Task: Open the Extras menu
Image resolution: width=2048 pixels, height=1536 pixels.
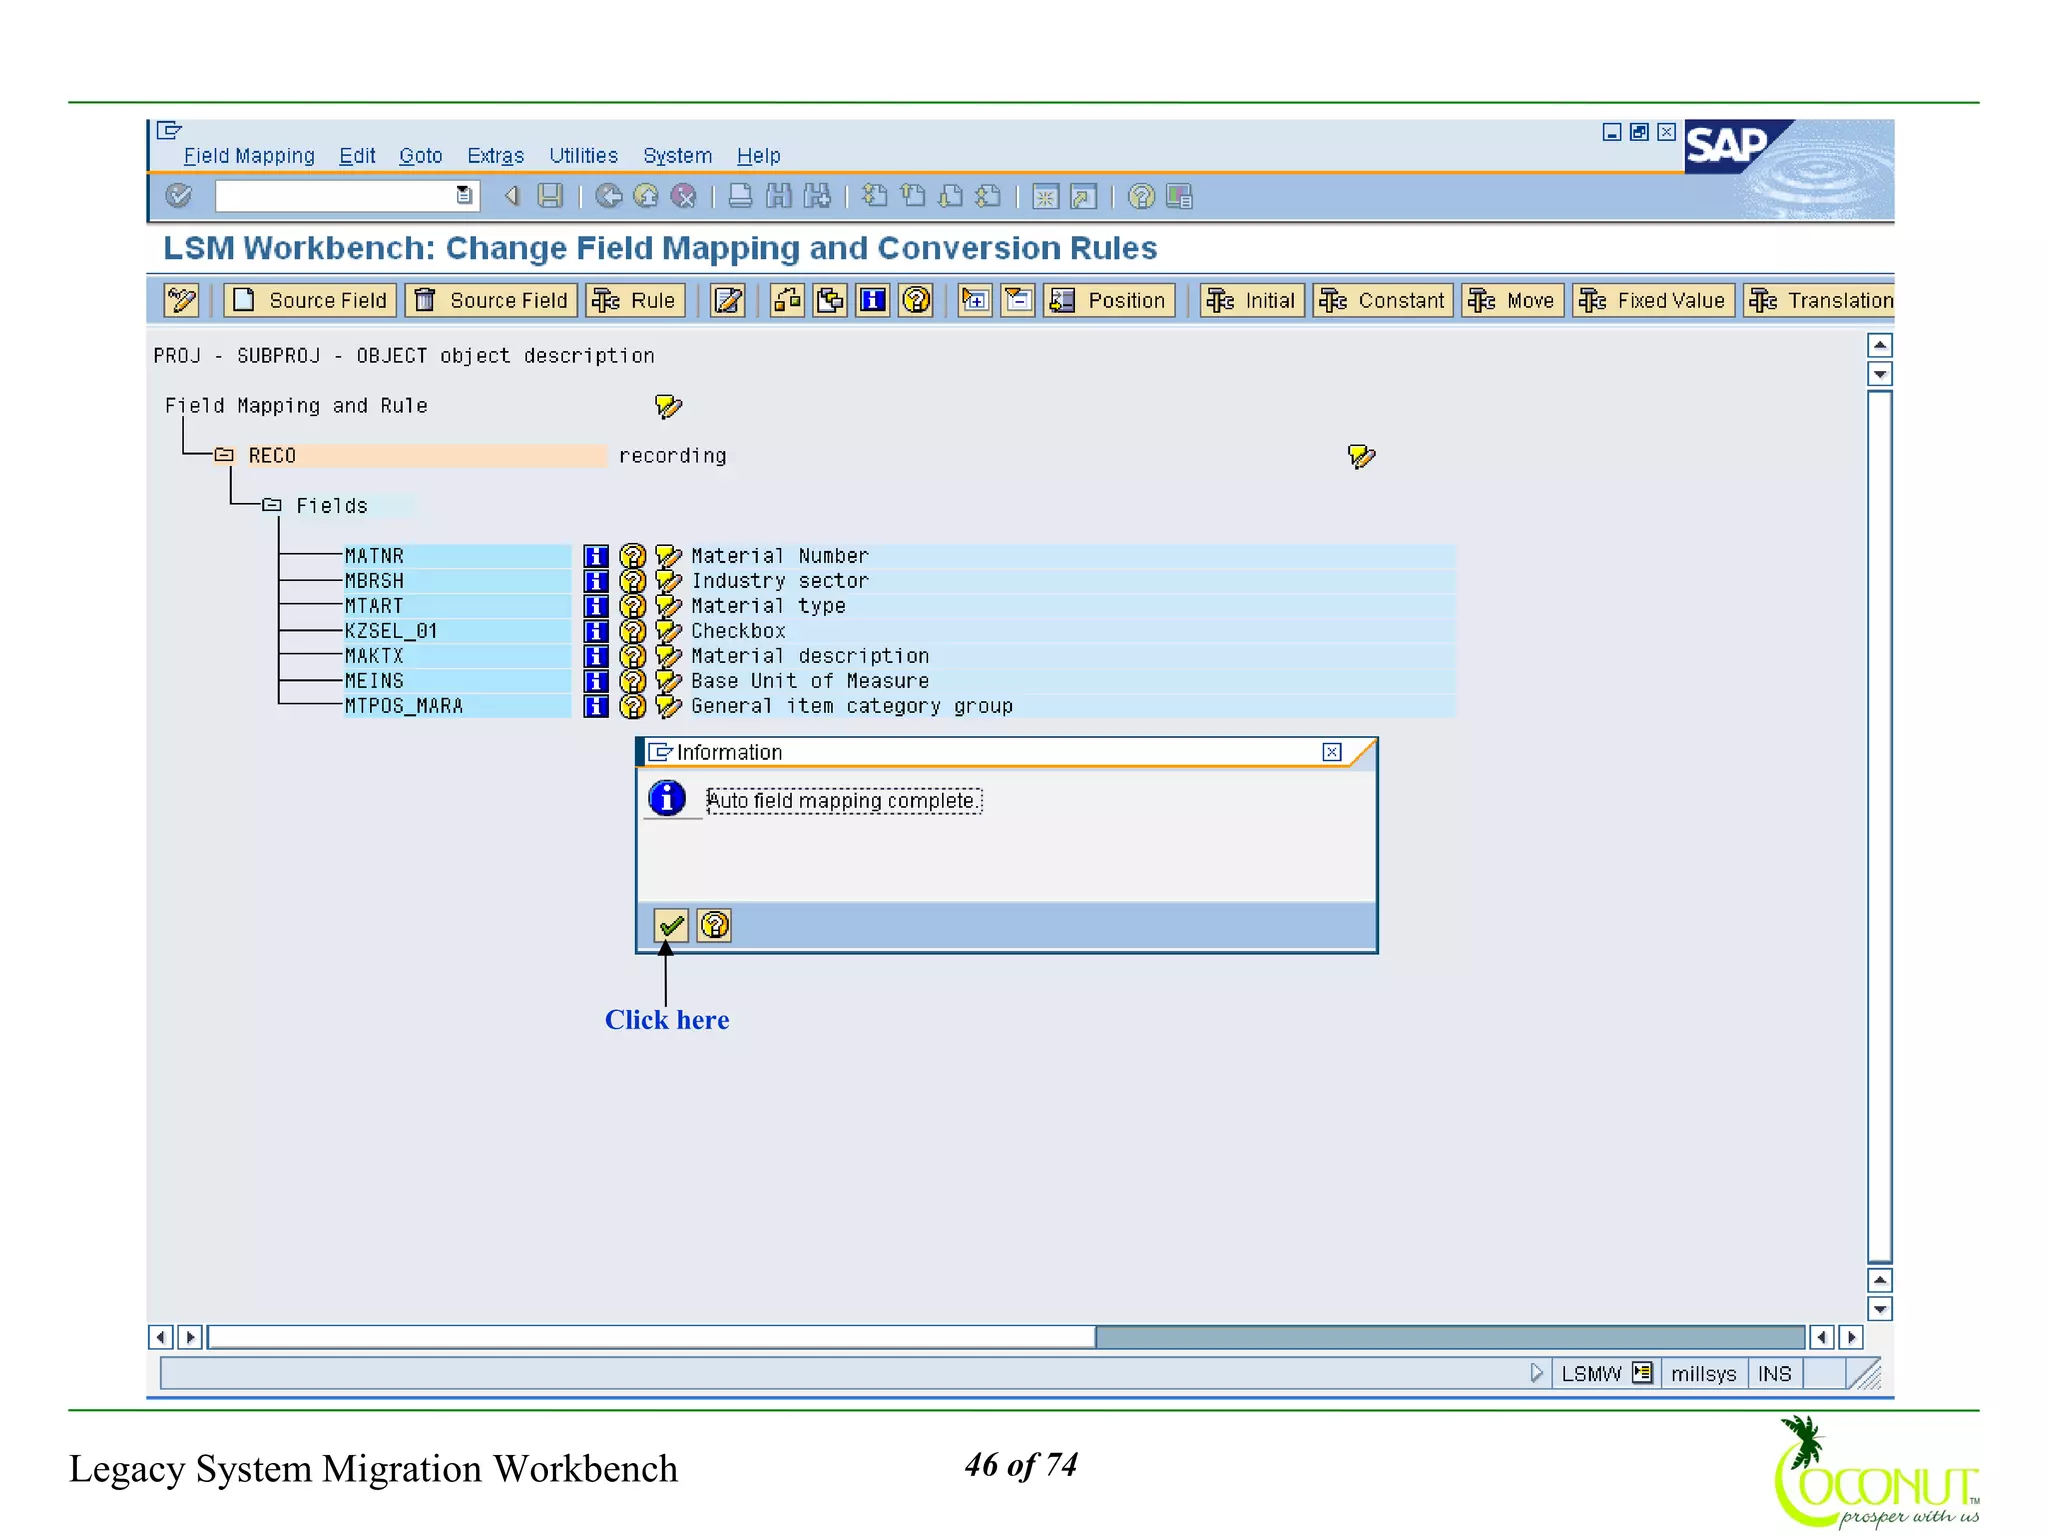Action: click(495, 156)
